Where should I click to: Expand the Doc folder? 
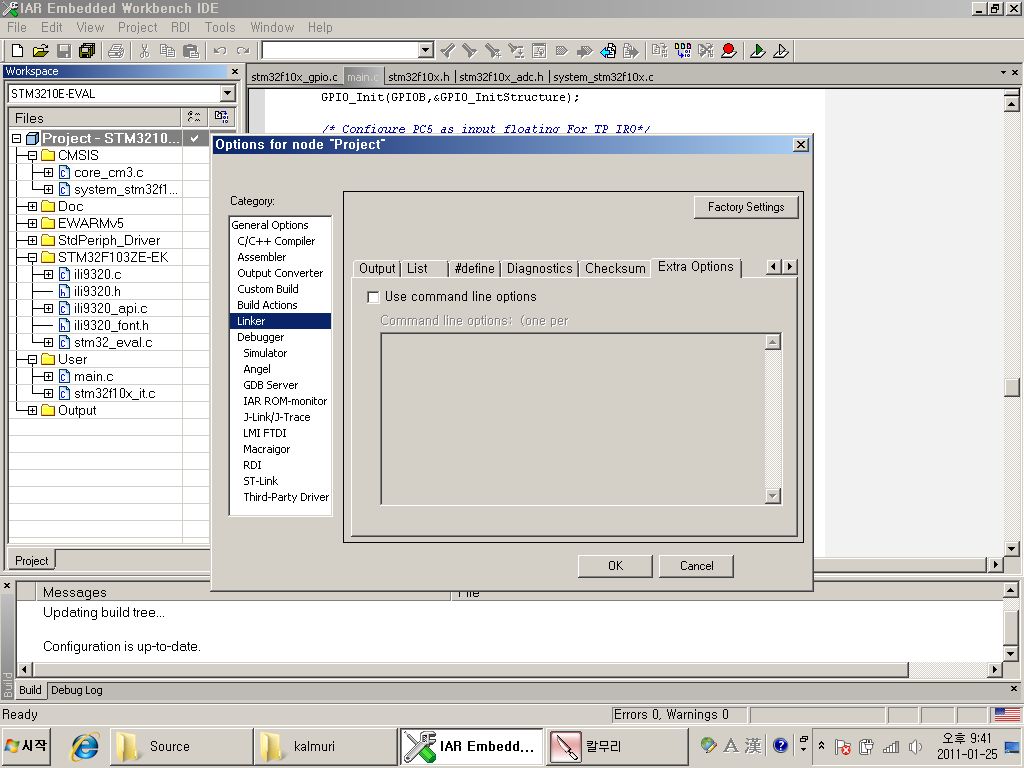click(33, 206)
